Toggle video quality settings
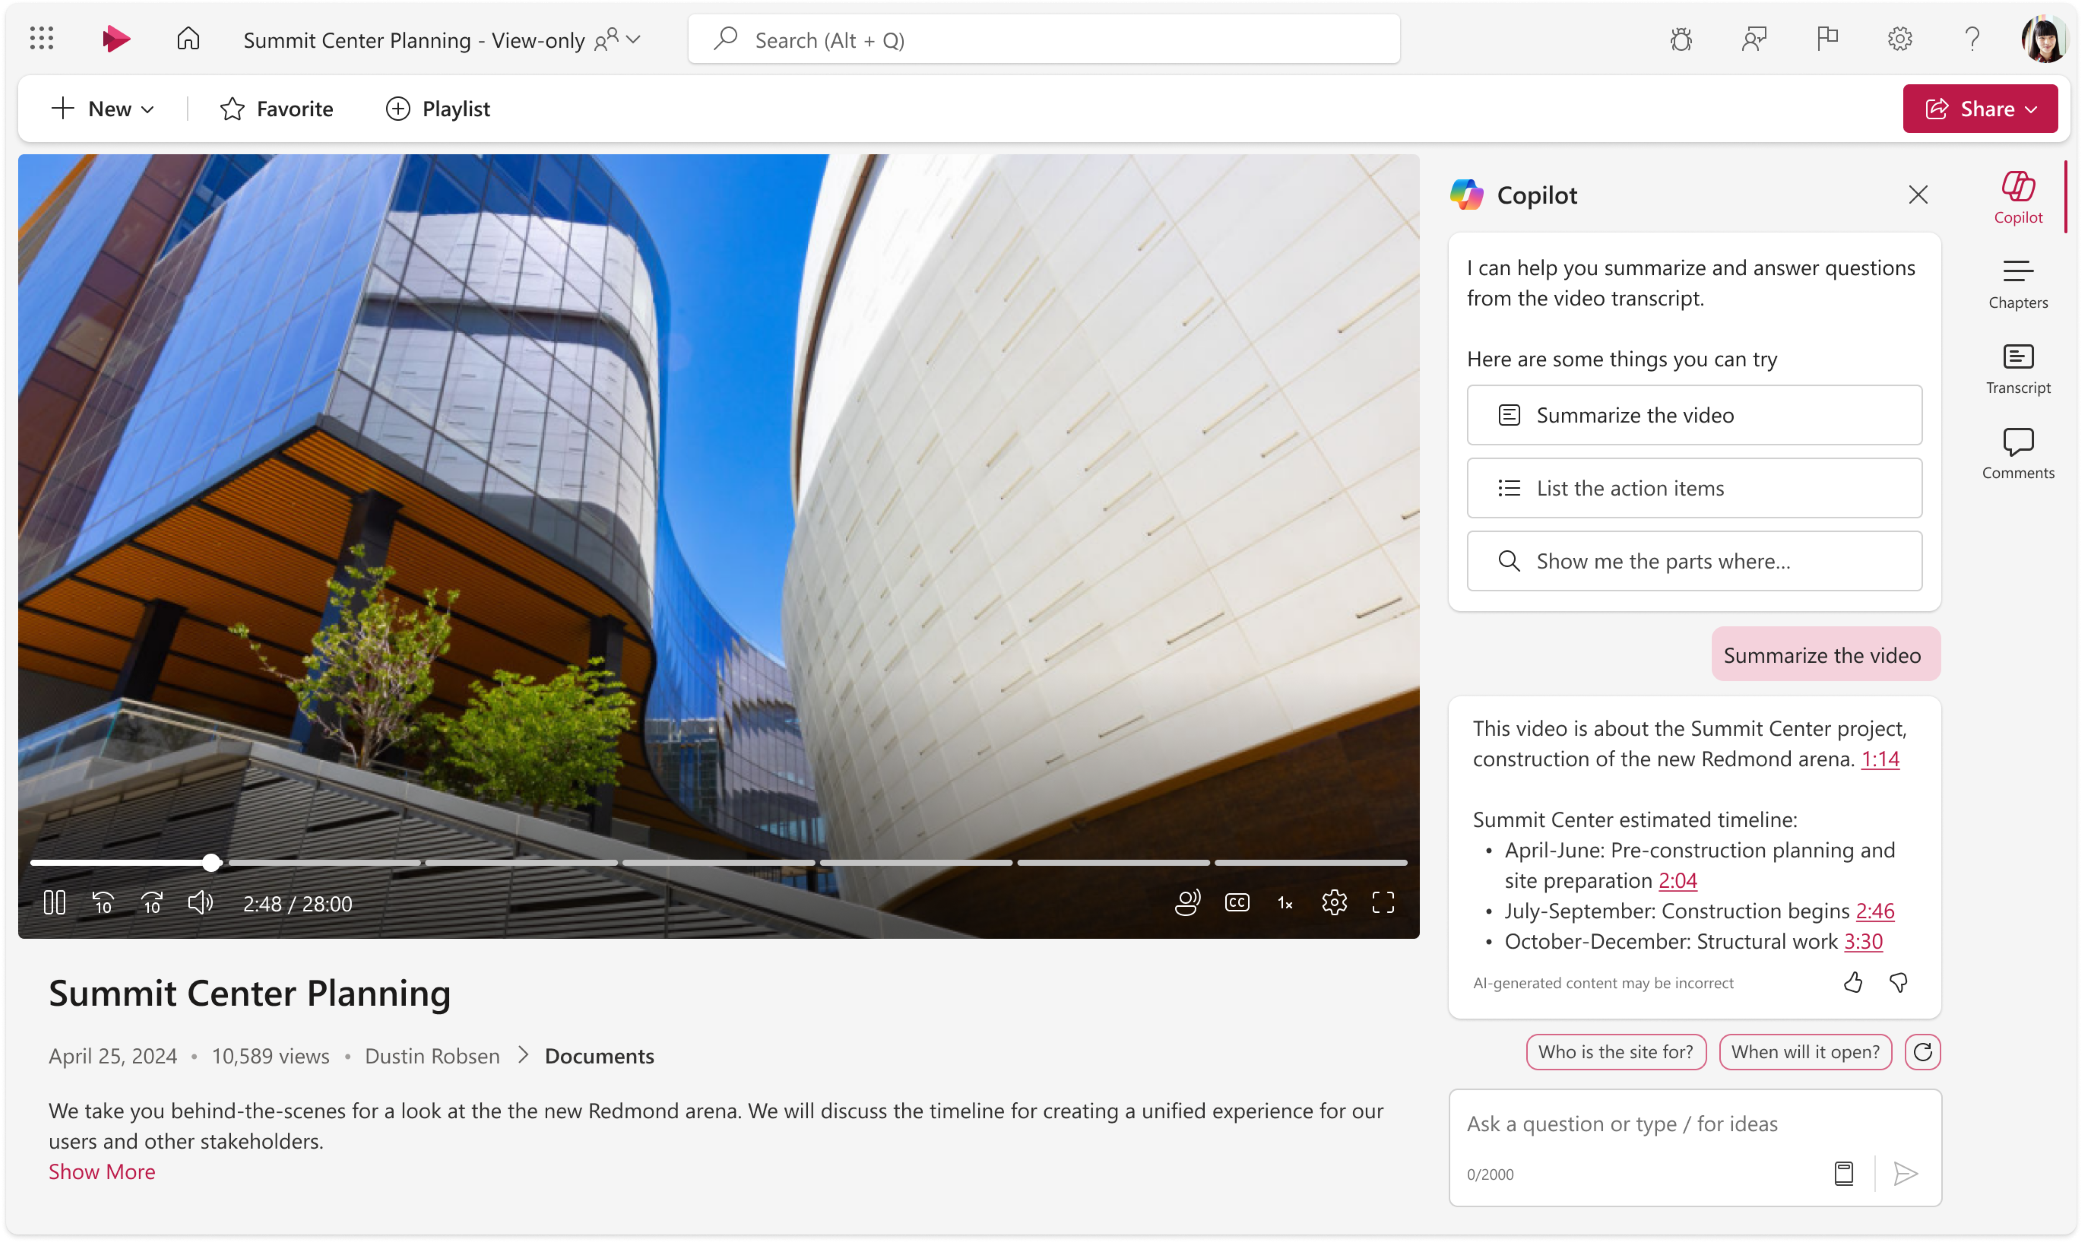Viewport: 2082px width, 1243px height. (1333, 903)
